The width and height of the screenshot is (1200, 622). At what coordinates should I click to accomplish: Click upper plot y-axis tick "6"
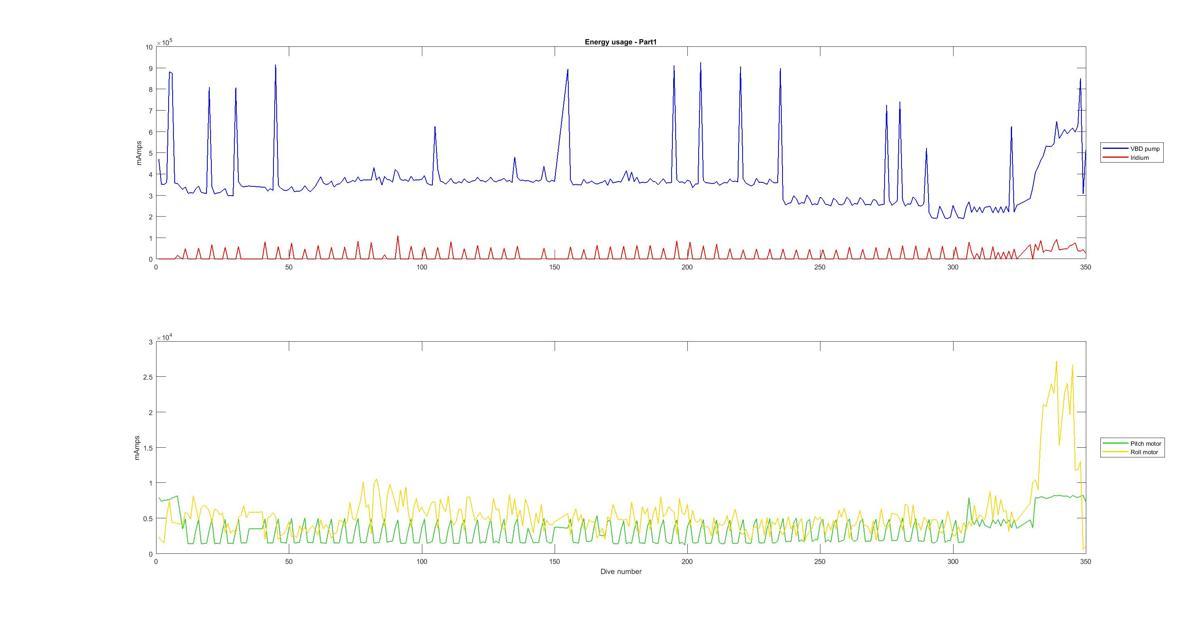click(x=150, y=132)
